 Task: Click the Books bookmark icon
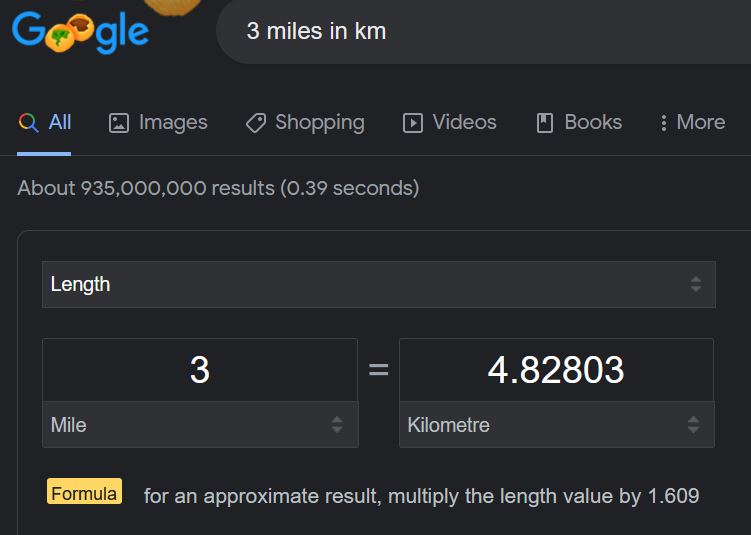pos(545,123)
